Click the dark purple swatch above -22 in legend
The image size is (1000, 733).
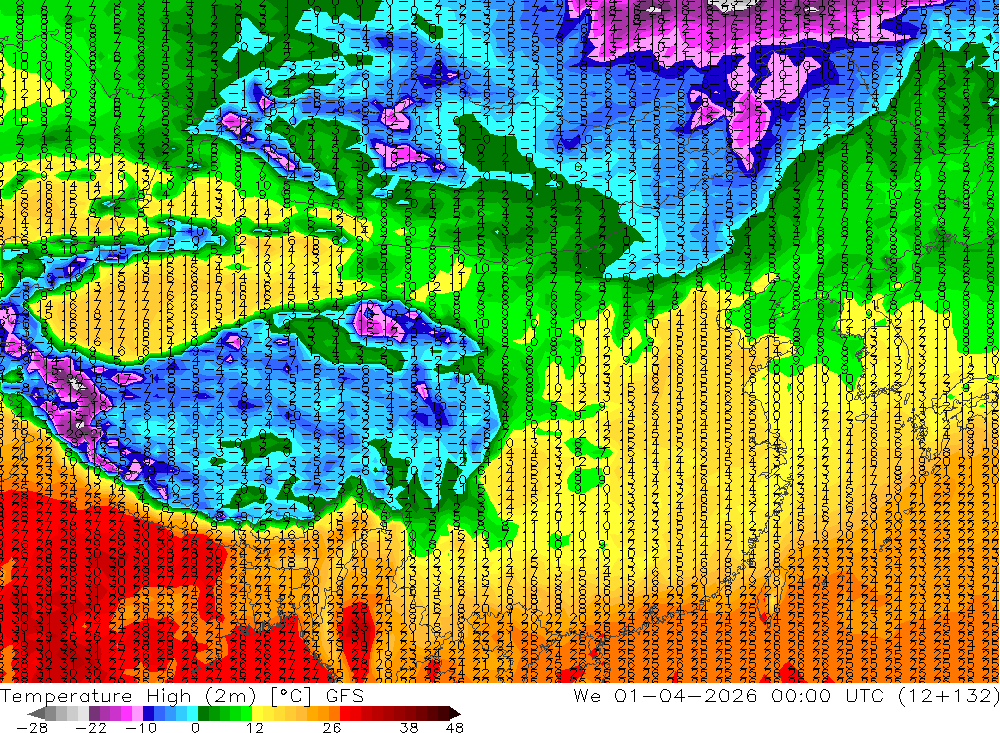(94, 713)
